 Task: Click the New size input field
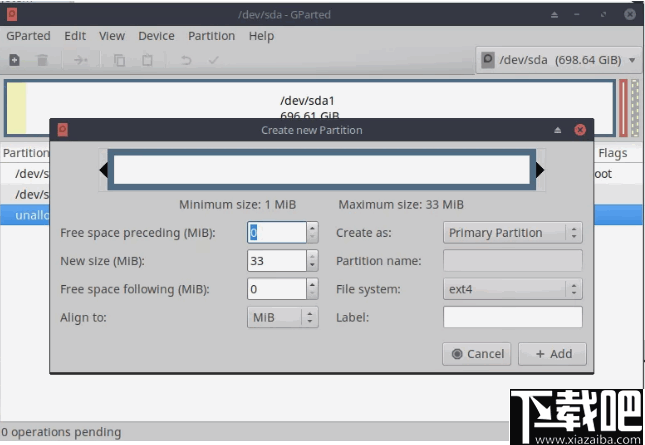[x=277, y=261]
